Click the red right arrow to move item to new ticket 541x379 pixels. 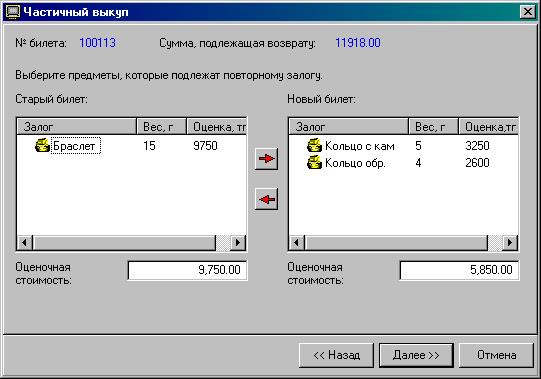(x=266, y=159)
